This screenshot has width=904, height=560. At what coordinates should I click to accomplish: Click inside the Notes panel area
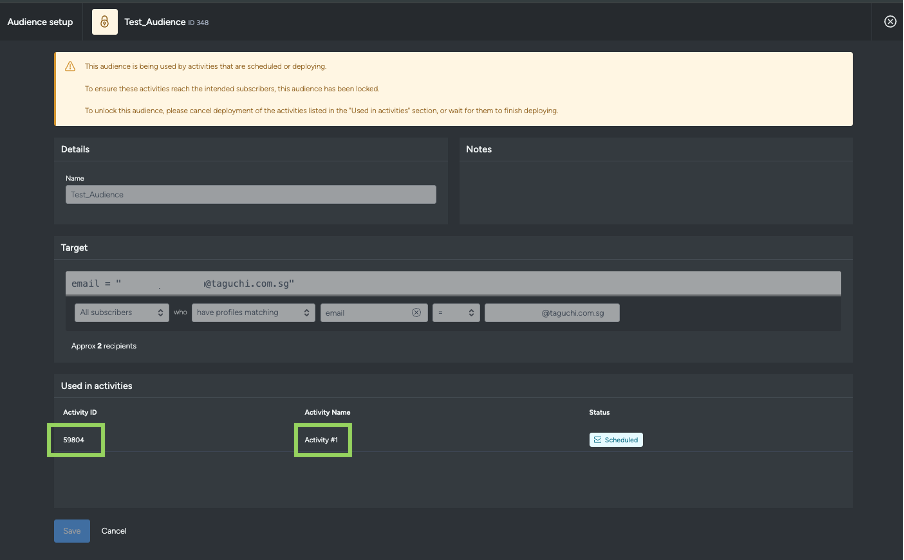tap(656, 190)
